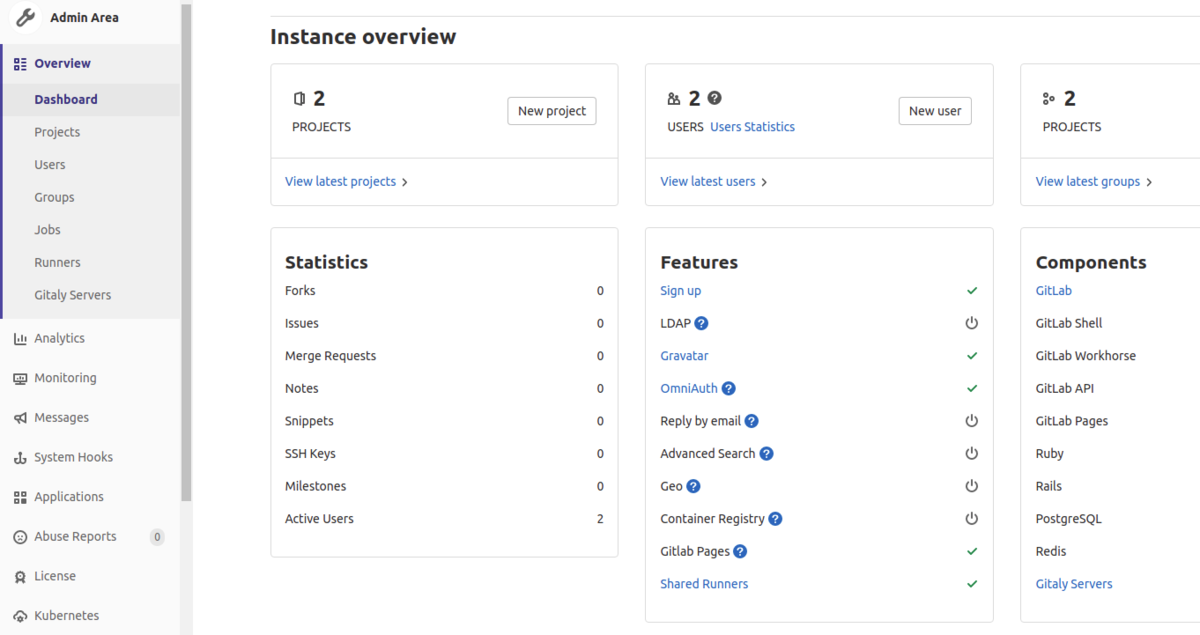1200x635 pixels.
Task: Open View latest users chevron link
Action: 714,182
